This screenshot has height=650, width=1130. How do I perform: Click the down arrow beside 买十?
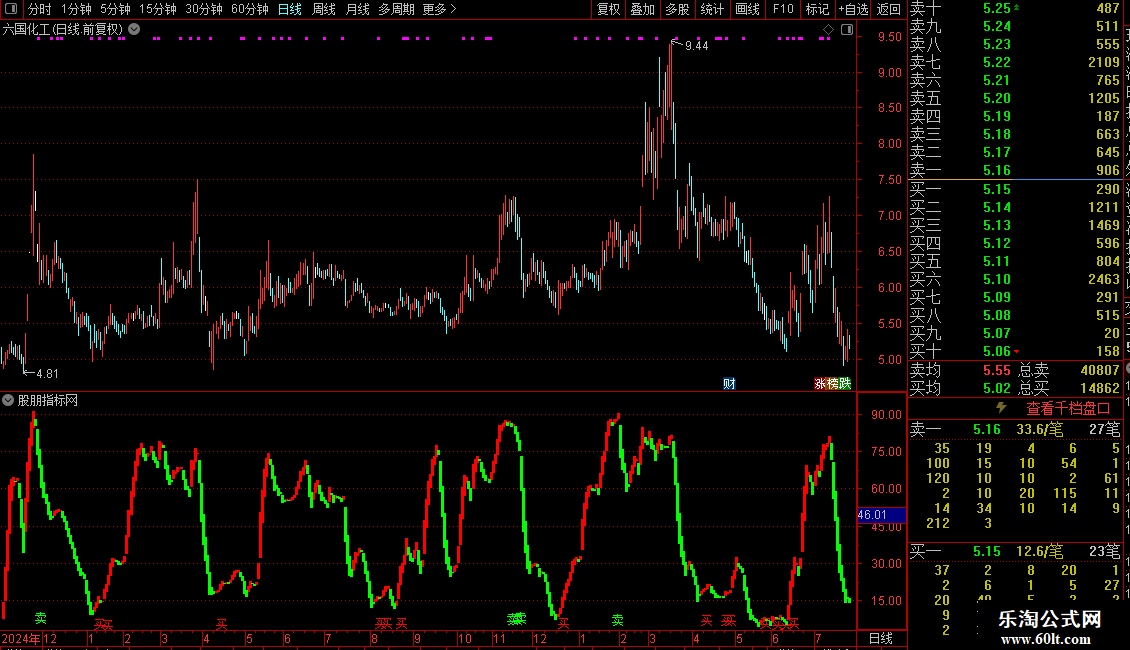(x=1016, y=352)
